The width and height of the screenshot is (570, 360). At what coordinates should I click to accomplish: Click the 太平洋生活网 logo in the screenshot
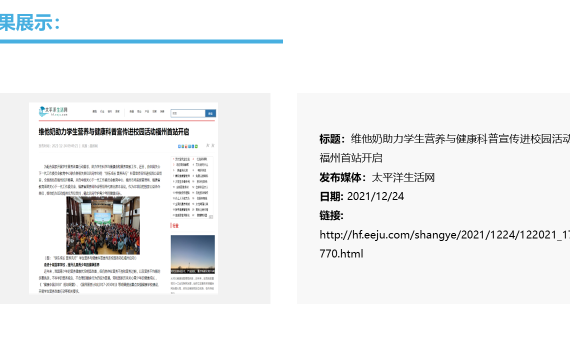tap(53, 111)
